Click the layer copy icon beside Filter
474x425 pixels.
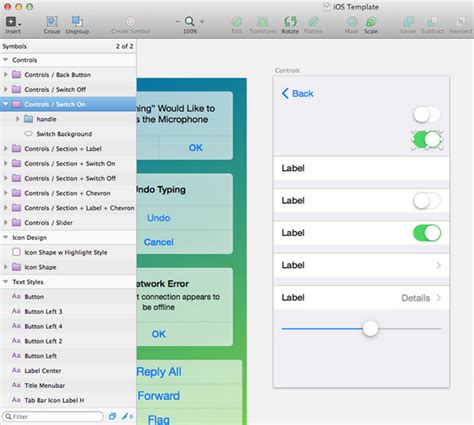[x=112, y=416]
